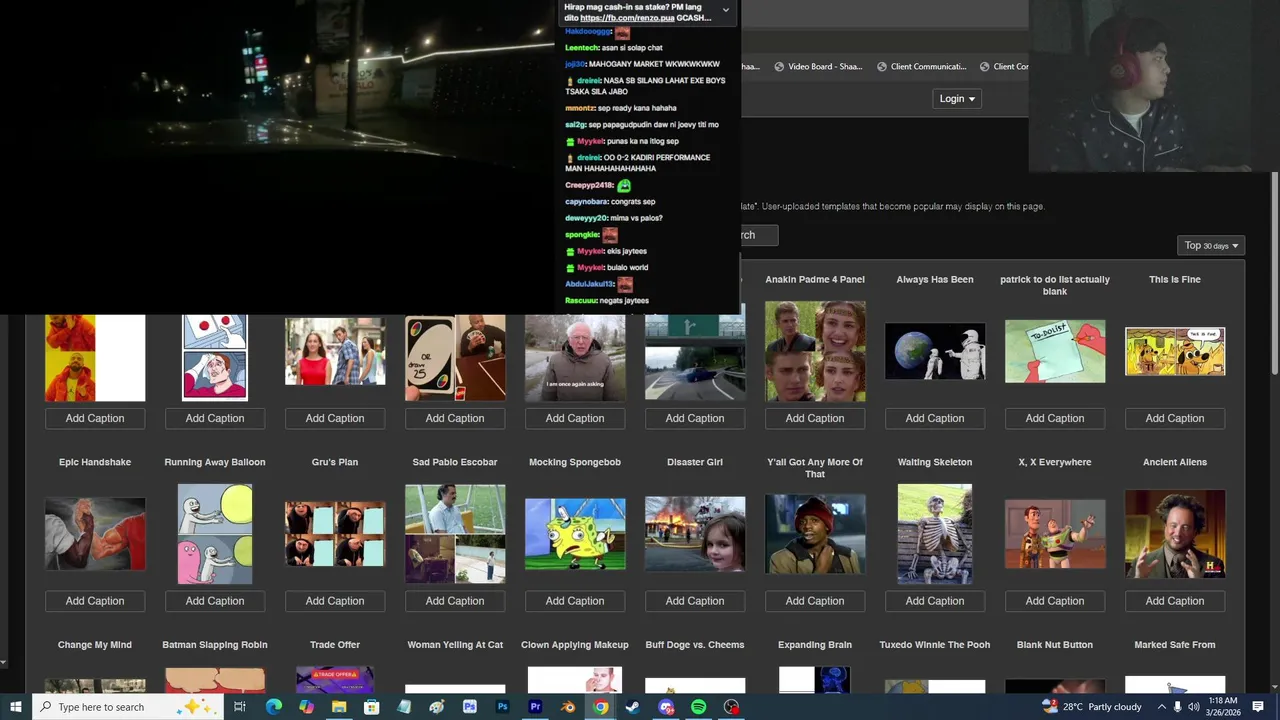Open the Client Communicati... bookmark
The width and height of the screenshot is (1280, 720).
(x=921, y=67)
